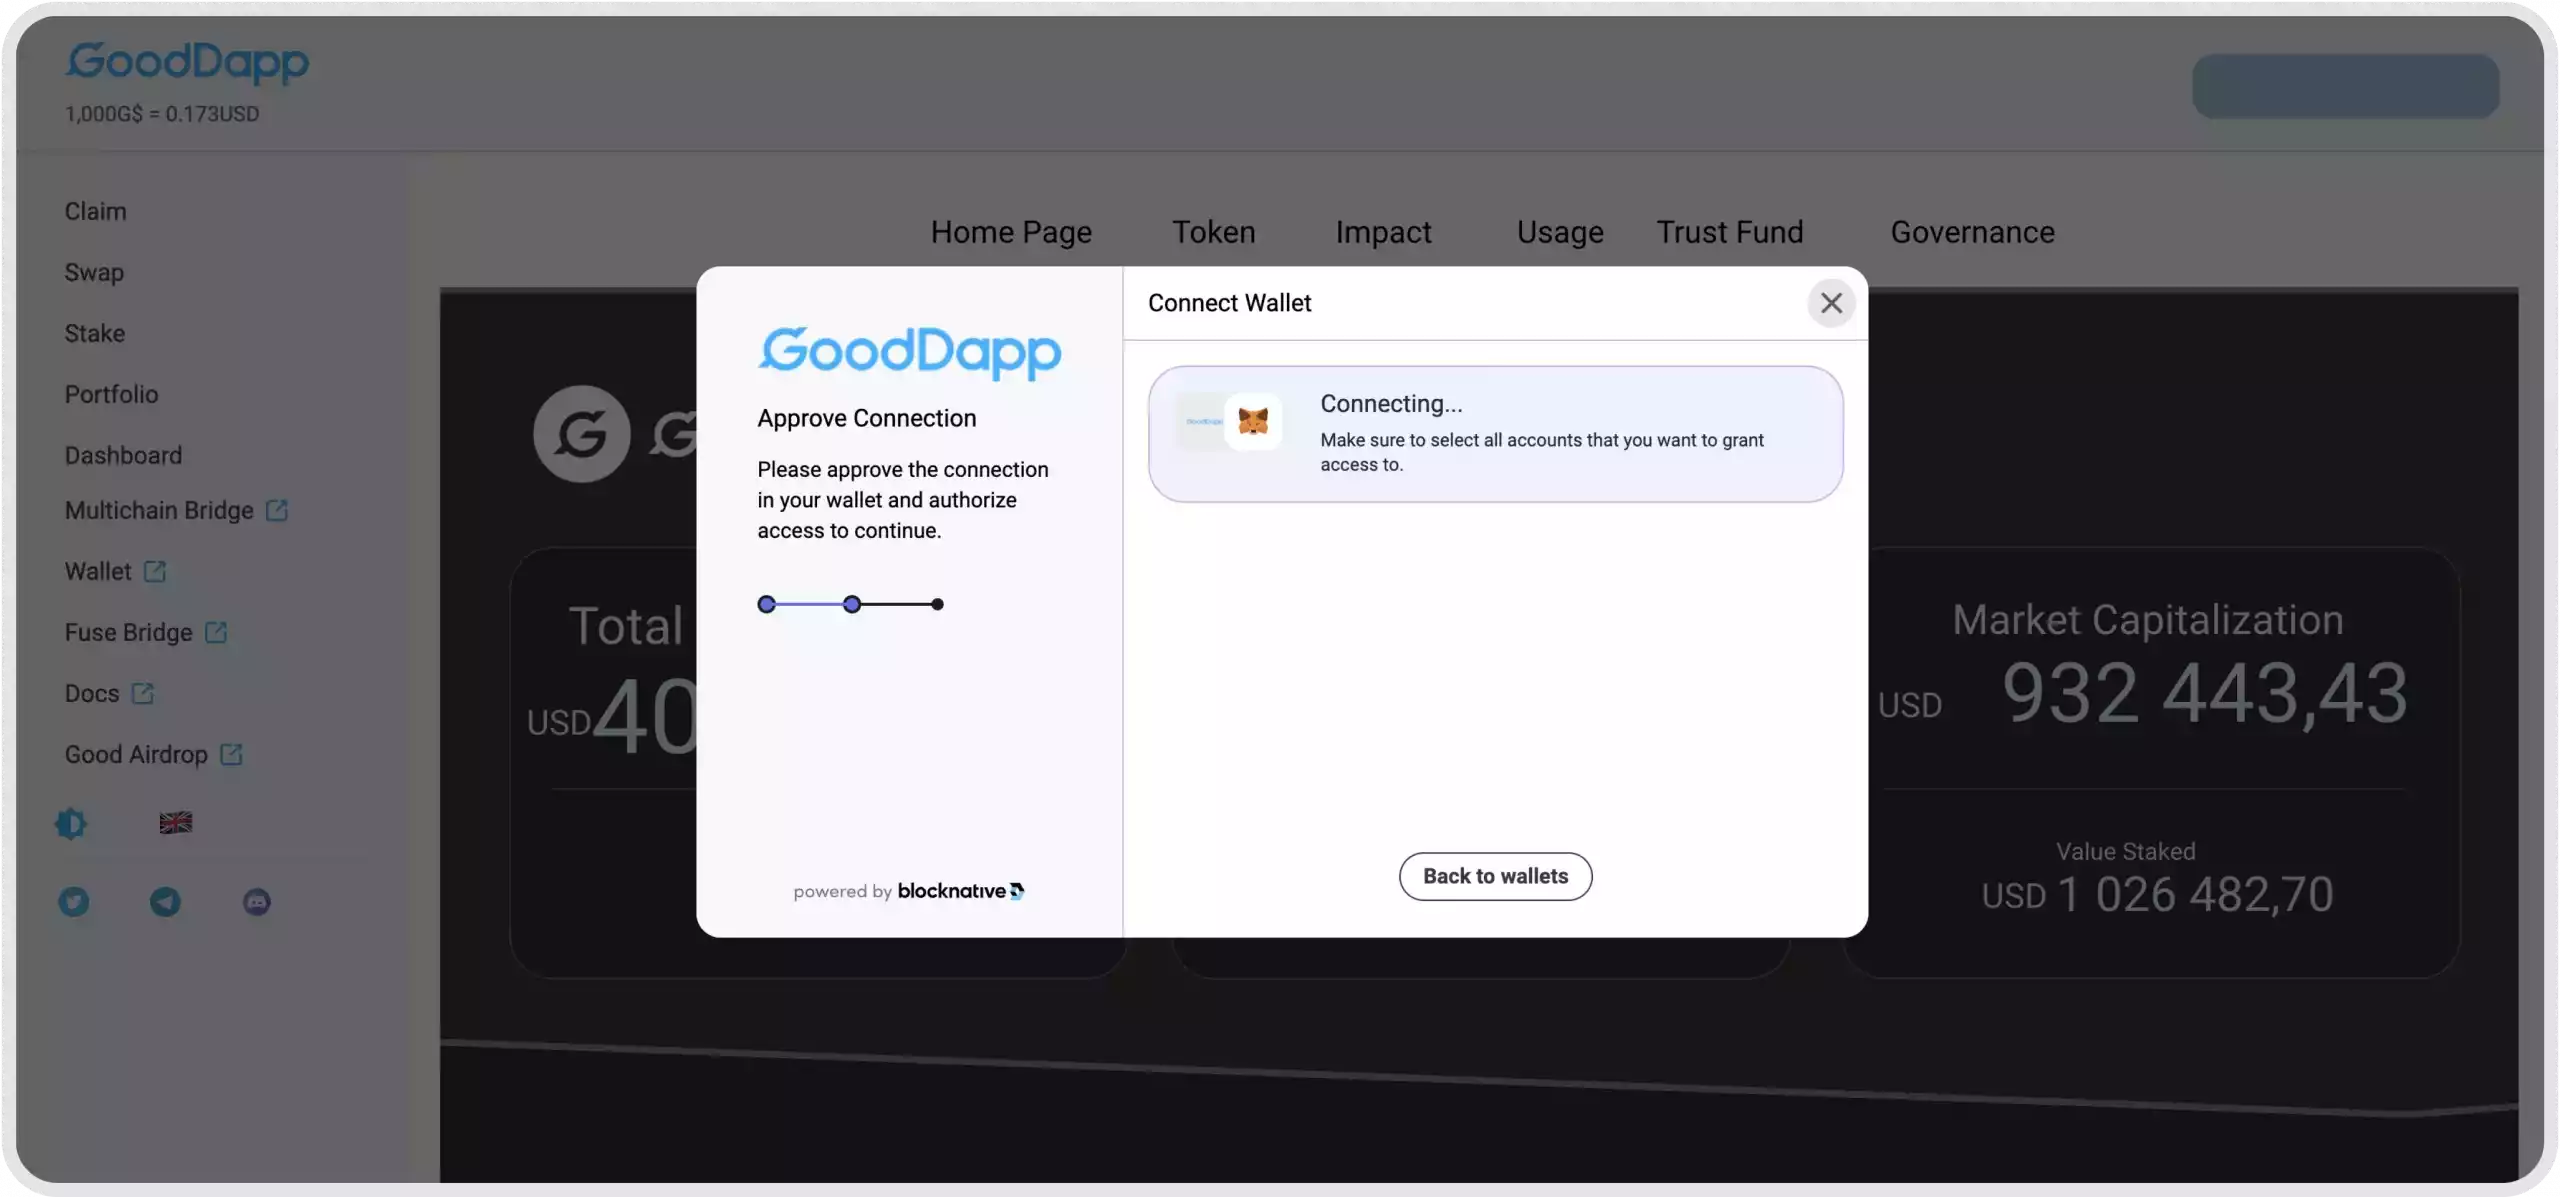Open the Multichain Bridge external link
This screenshot has height=1197, width=2560.
(175, 510)
